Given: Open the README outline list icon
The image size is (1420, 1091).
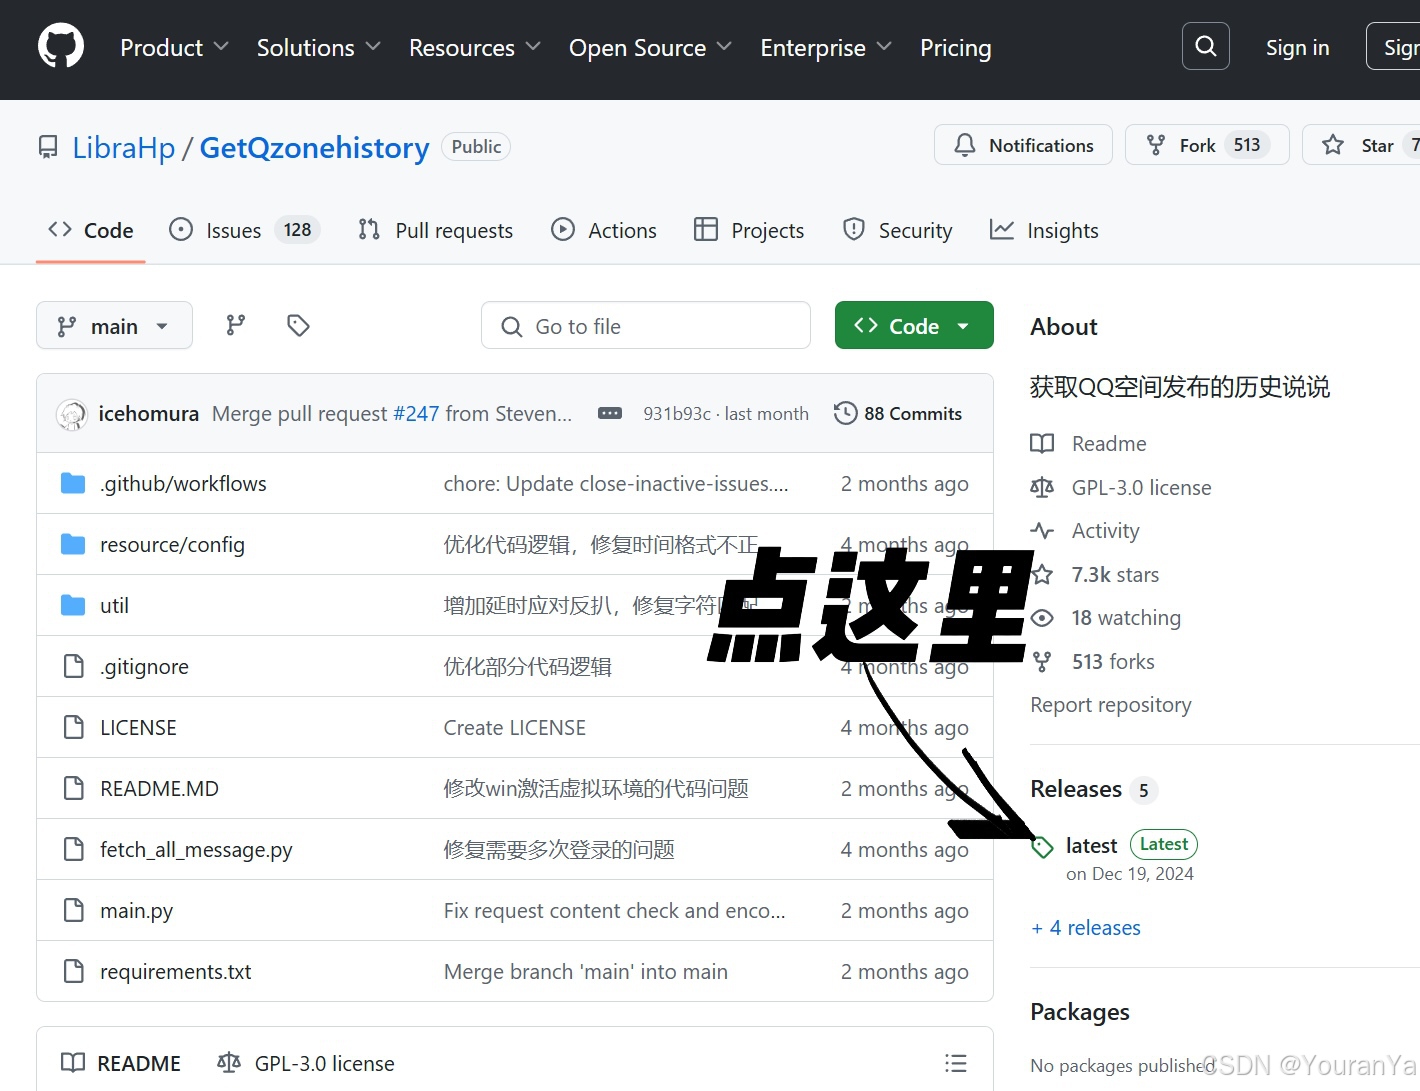Looking at the screenshot, I should click(956, 1063).
